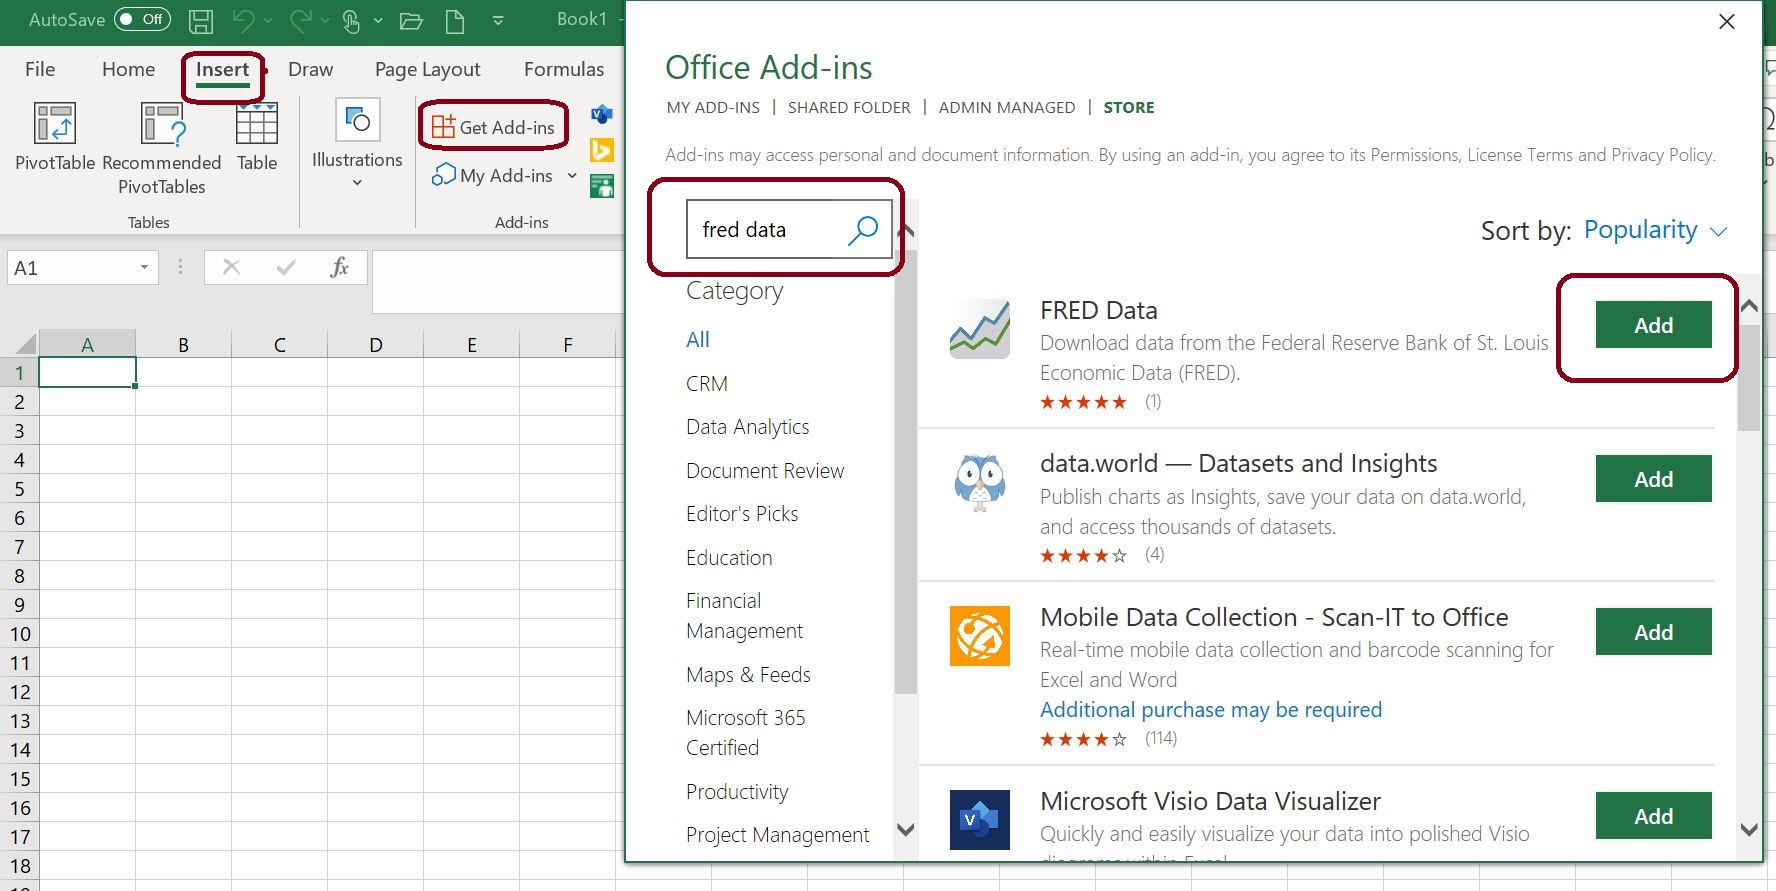The image size is (1776, 891).
Task: Select the Project Management category
Action: coord(778,835)
